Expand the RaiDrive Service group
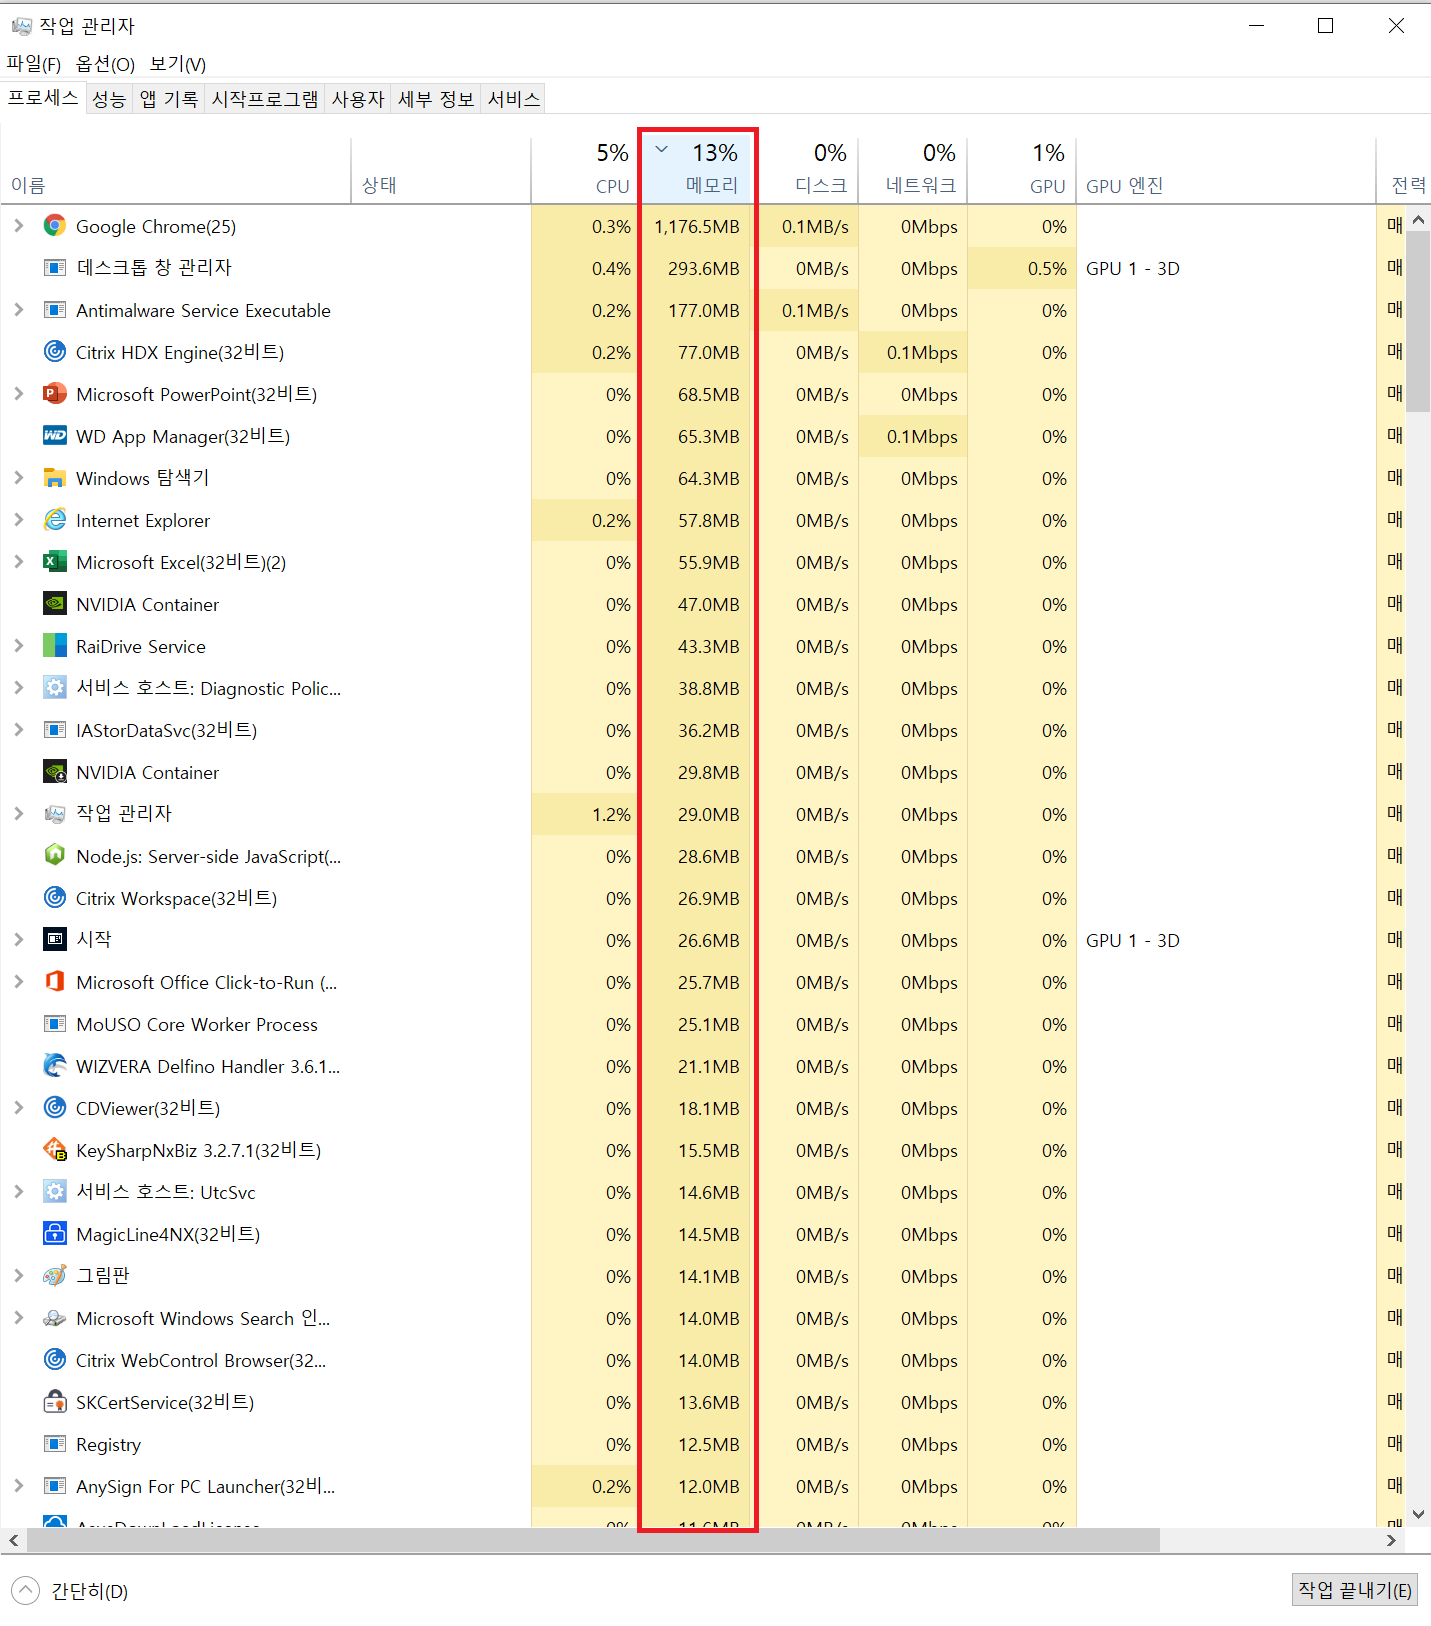The height and width of the screenshot is (1626, 1431). pos(18,646)
